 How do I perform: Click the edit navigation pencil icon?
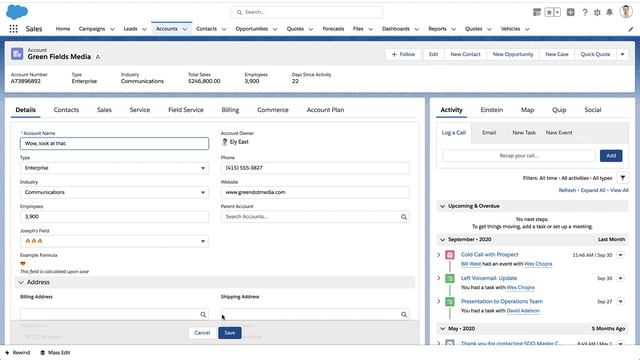pyautogui.click(x=631, y=29)
